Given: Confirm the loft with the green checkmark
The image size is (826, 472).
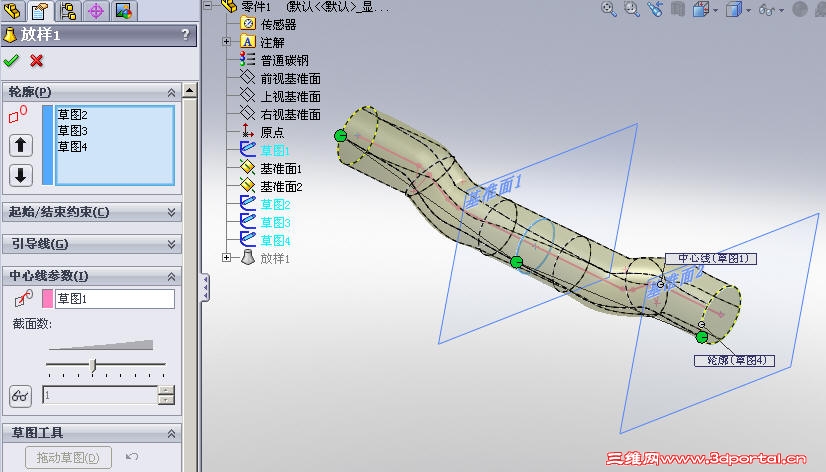Looking at the screenshot, I should pos(11,61).
